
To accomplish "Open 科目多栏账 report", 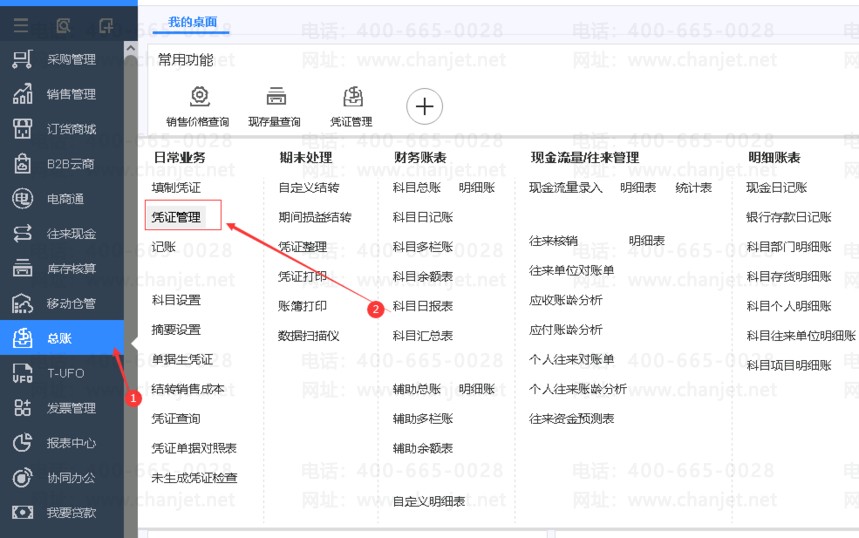I will (423, 247).
